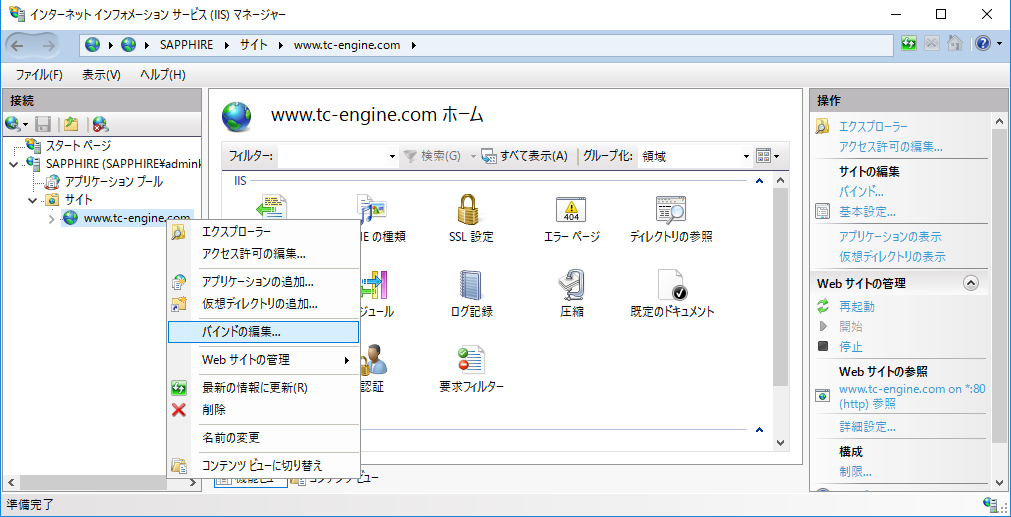Screen dimensions: 1011x517
Task: Click the すべて表示(A) toolbar button
Action: tap(524, 155)
